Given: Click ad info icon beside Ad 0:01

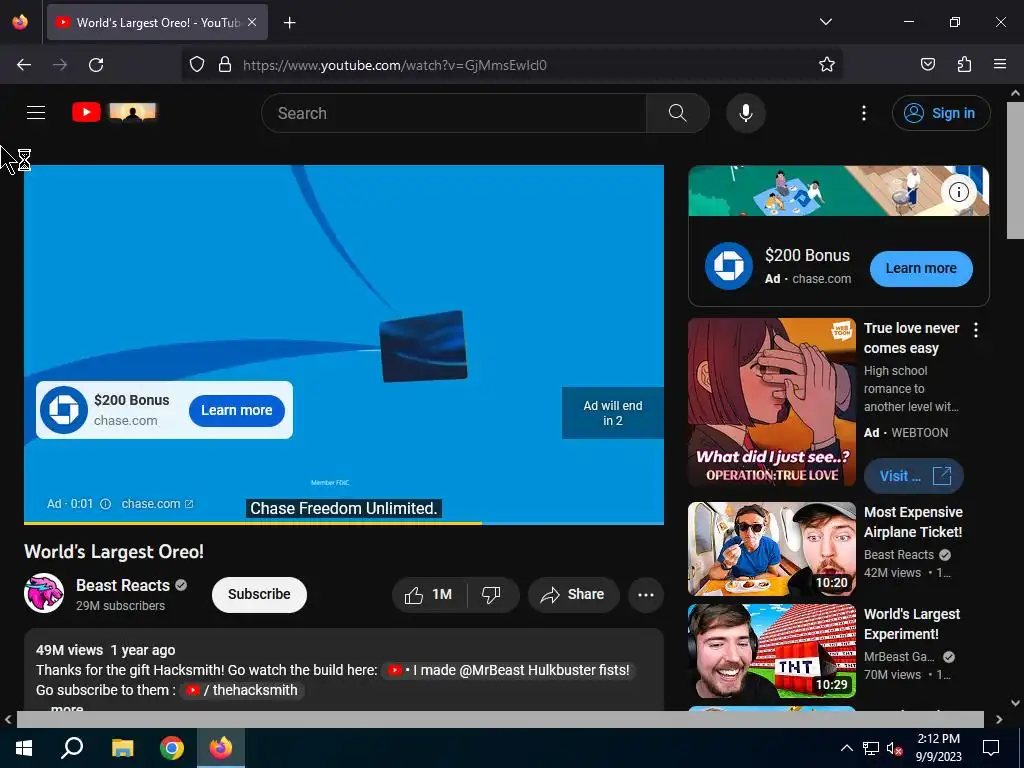Looking at the screenshot, I should [x=105, y=504].
